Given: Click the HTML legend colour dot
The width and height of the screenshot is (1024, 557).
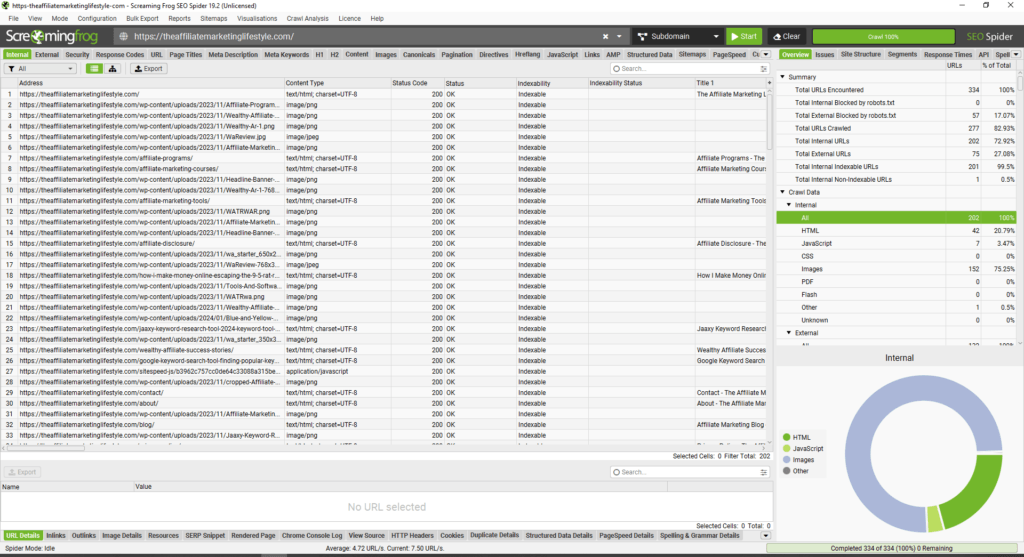Looking at the screenshot, I should pos(786,438).
